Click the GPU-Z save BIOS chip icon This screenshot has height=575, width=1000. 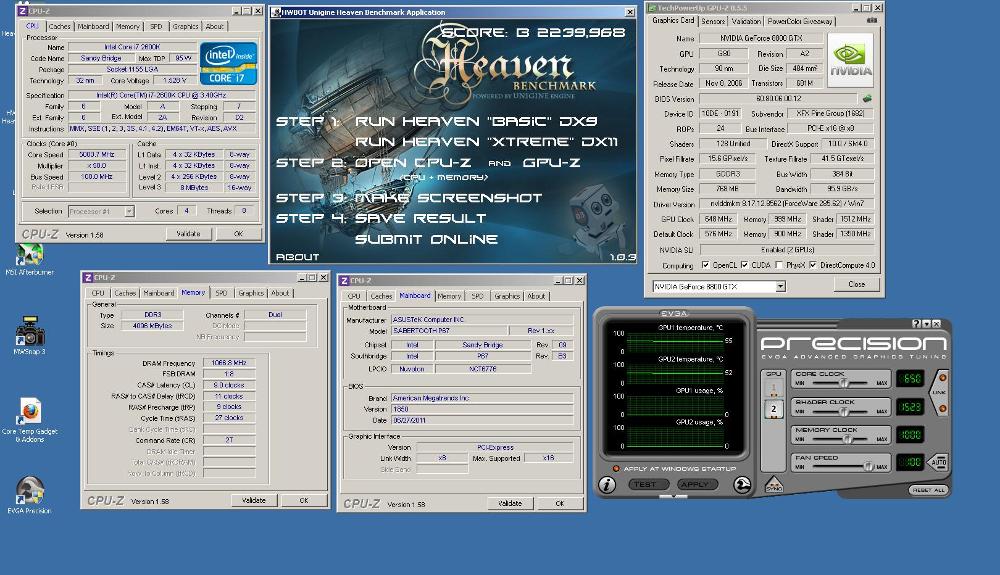[867, 99]
